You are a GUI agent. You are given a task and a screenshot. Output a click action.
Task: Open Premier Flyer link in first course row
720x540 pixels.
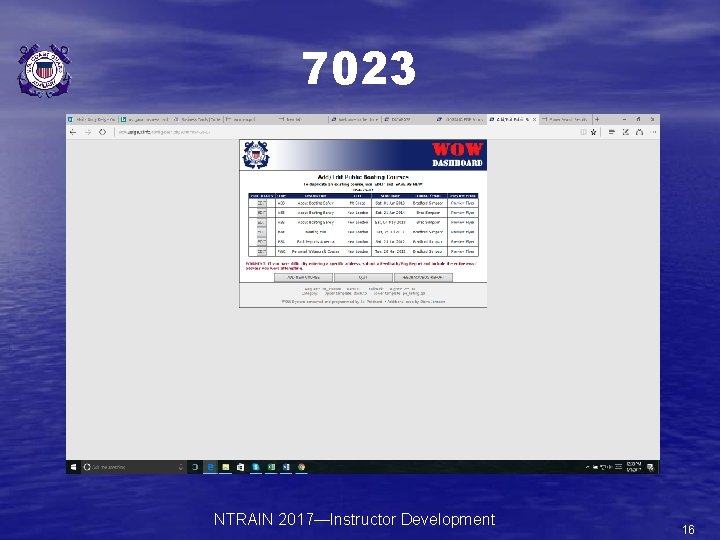[462, 203]
